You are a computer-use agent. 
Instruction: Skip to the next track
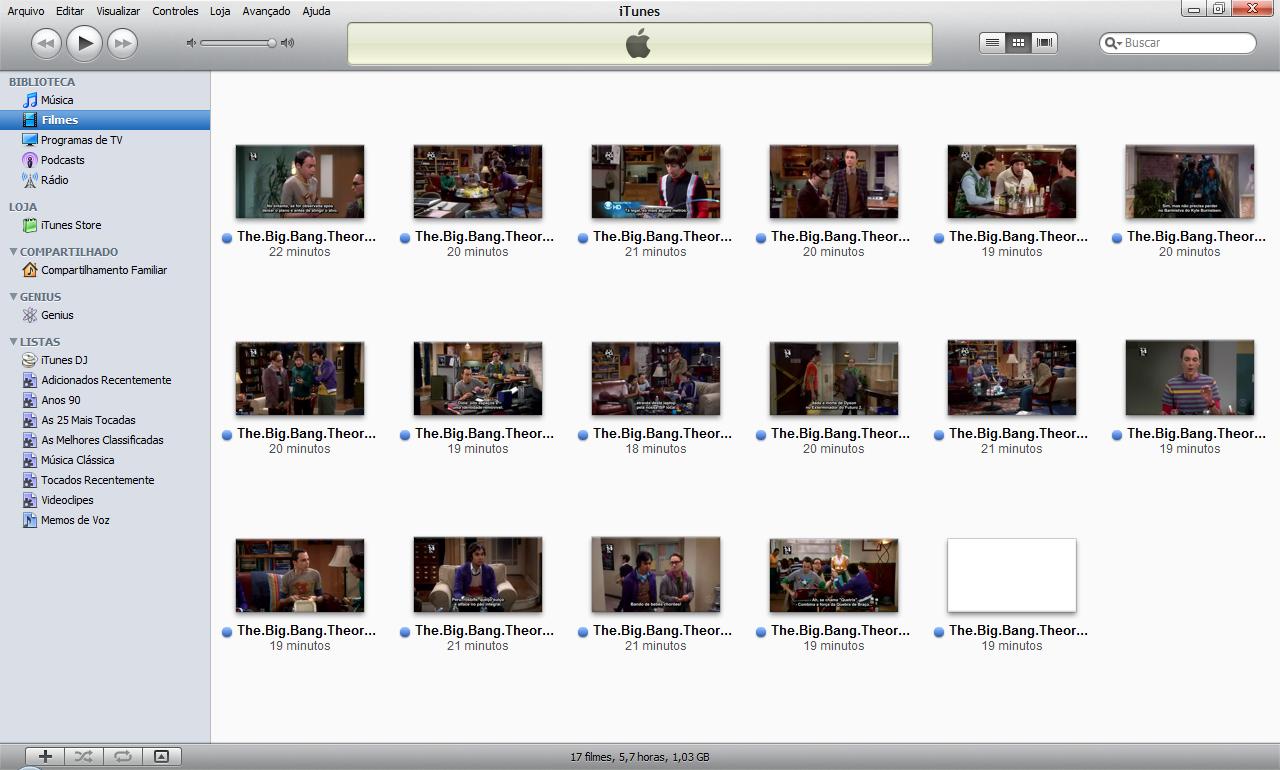(122, 43)
